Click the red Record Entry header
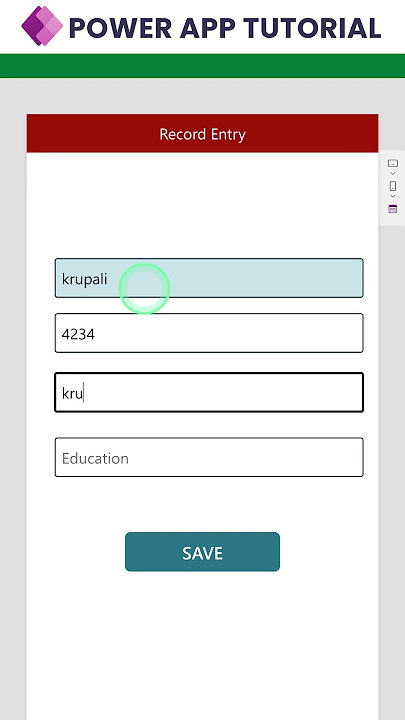This screenshot has width=405, height=720. [x=202, y=133]
